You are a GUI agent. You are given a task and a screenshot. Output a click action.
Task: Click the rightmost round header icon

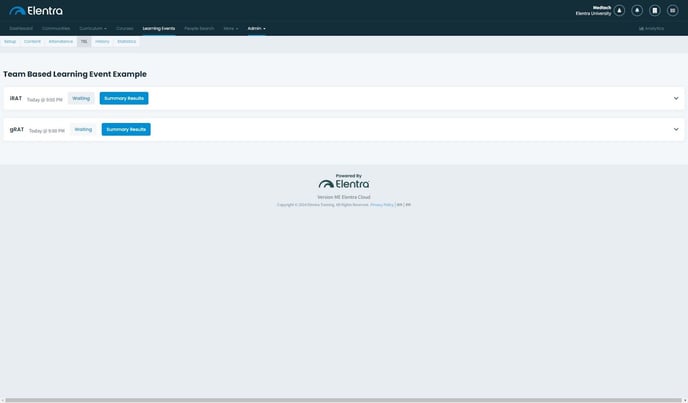click(673, 11)
